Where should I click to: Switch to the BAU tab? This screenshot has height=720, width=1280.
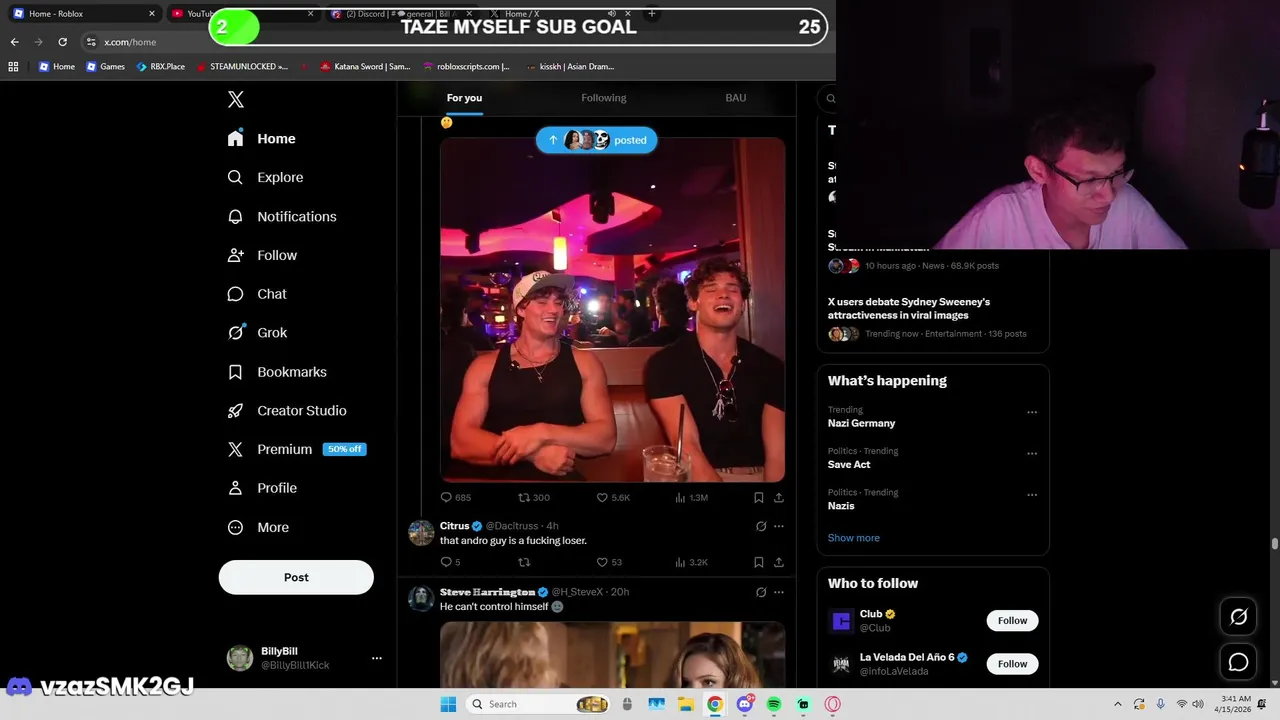(736, 98)
